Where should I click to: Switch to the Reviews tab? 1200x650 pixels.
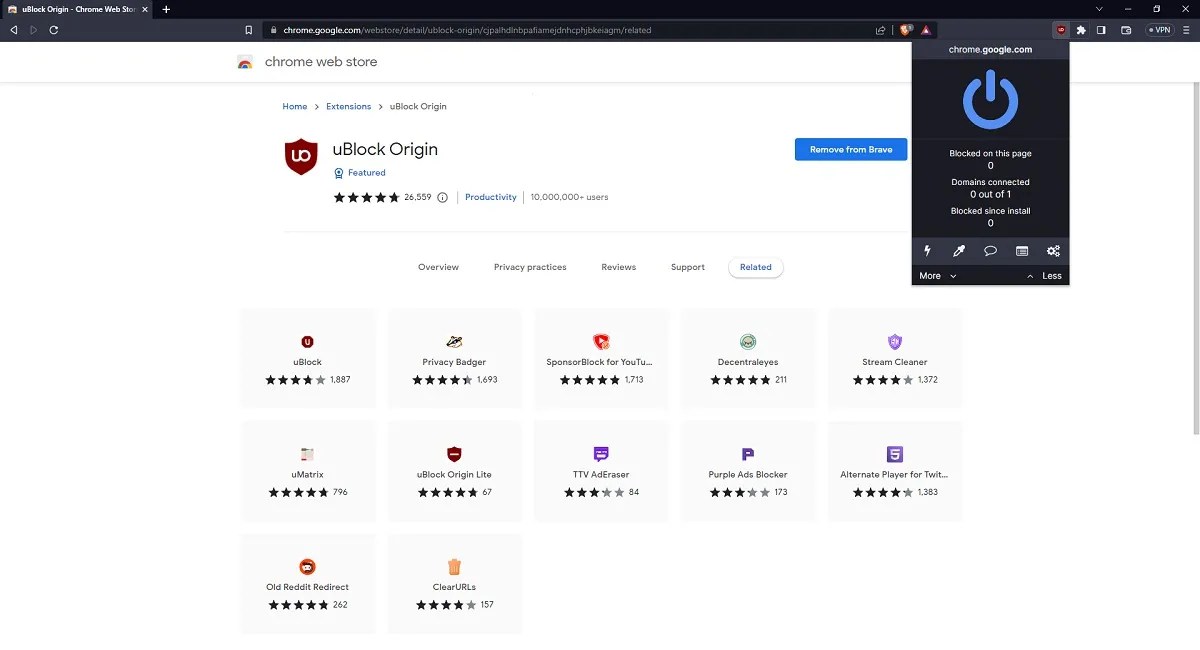618,267
